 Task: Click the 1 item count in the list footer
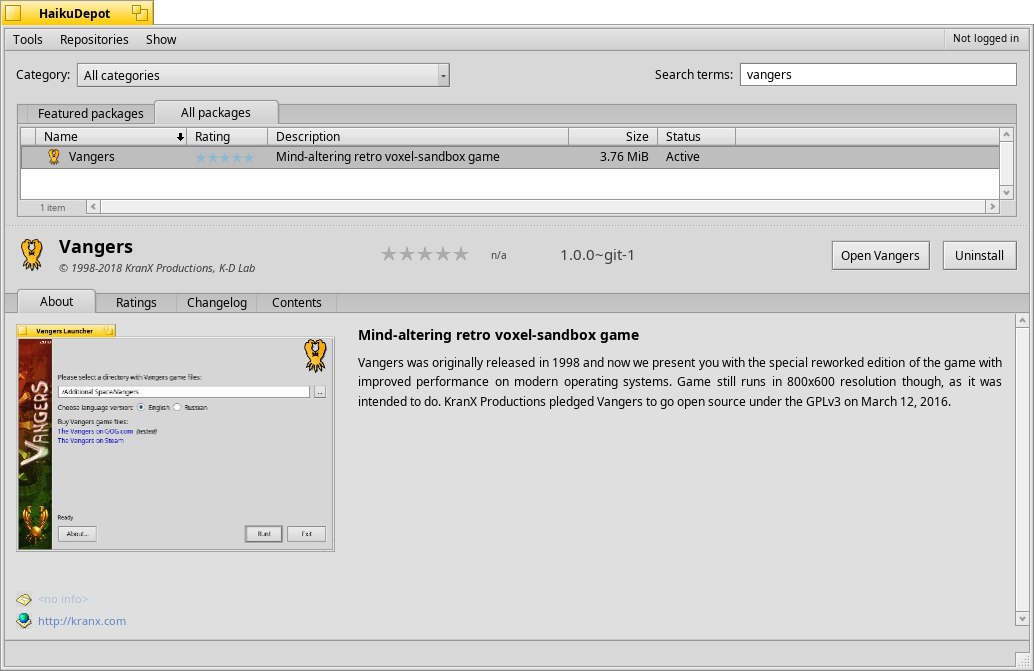pos(53,208)
